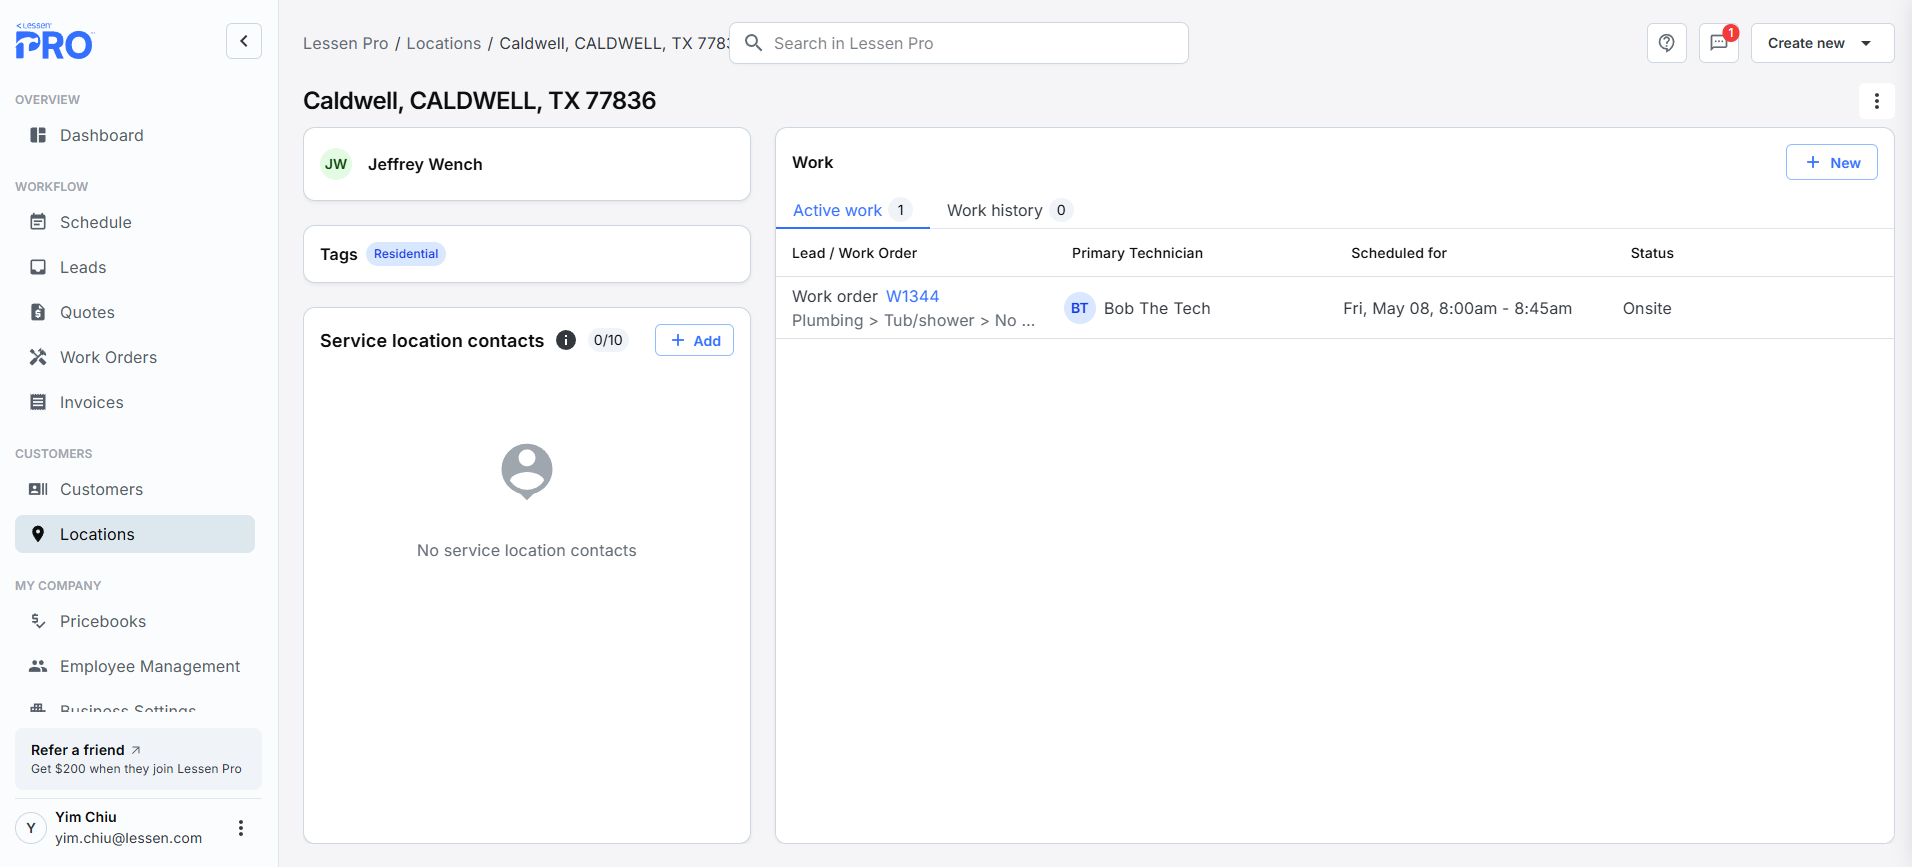Add a service location contact

[695, 340]
